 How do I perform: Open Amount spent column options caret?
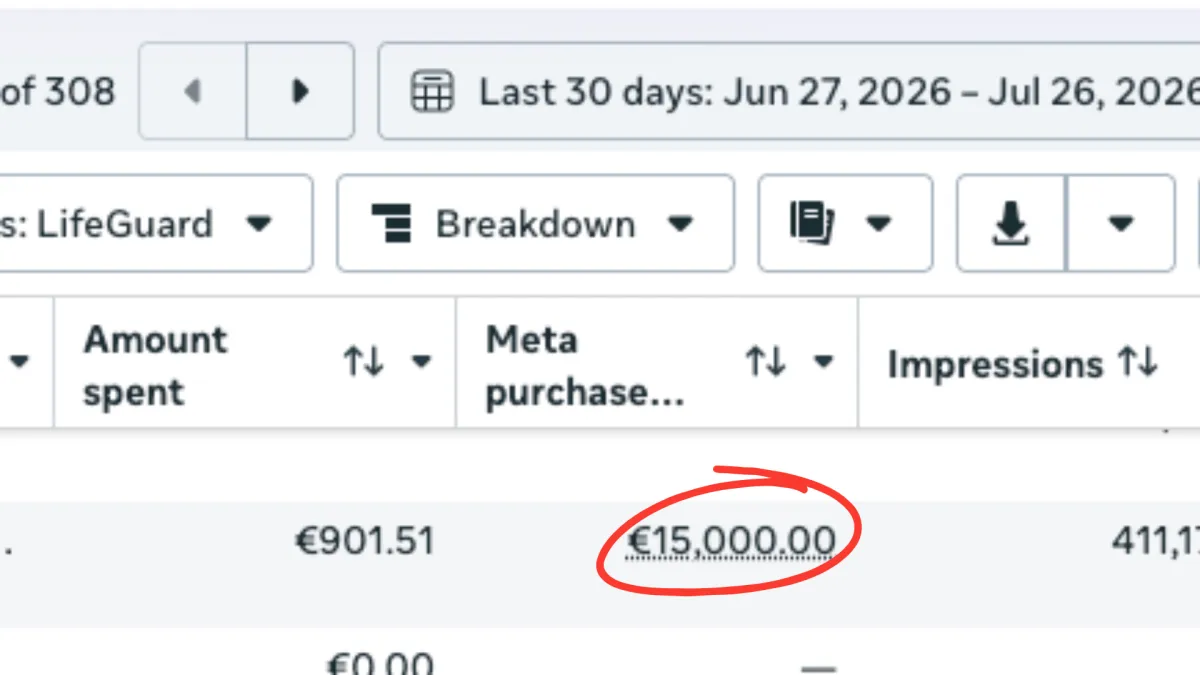point(422,361)
